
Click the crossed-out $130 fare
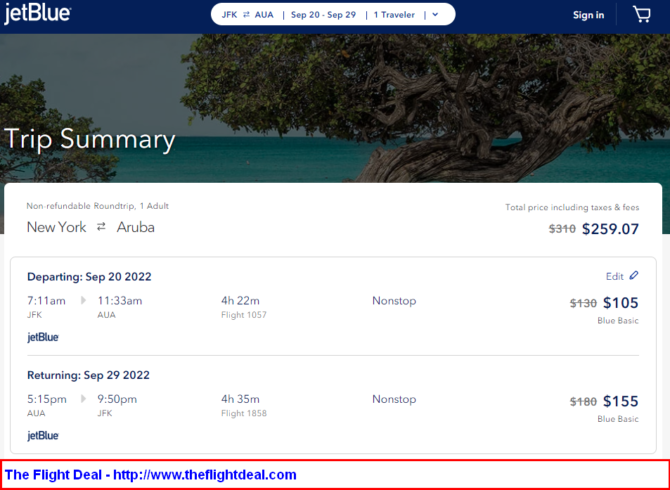point(583,303)
